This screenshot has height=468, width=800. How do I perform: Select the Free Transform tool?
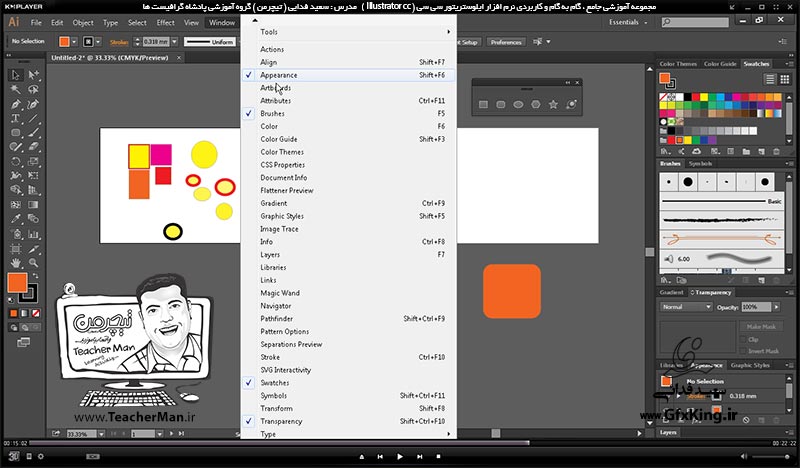coord(33,176)
